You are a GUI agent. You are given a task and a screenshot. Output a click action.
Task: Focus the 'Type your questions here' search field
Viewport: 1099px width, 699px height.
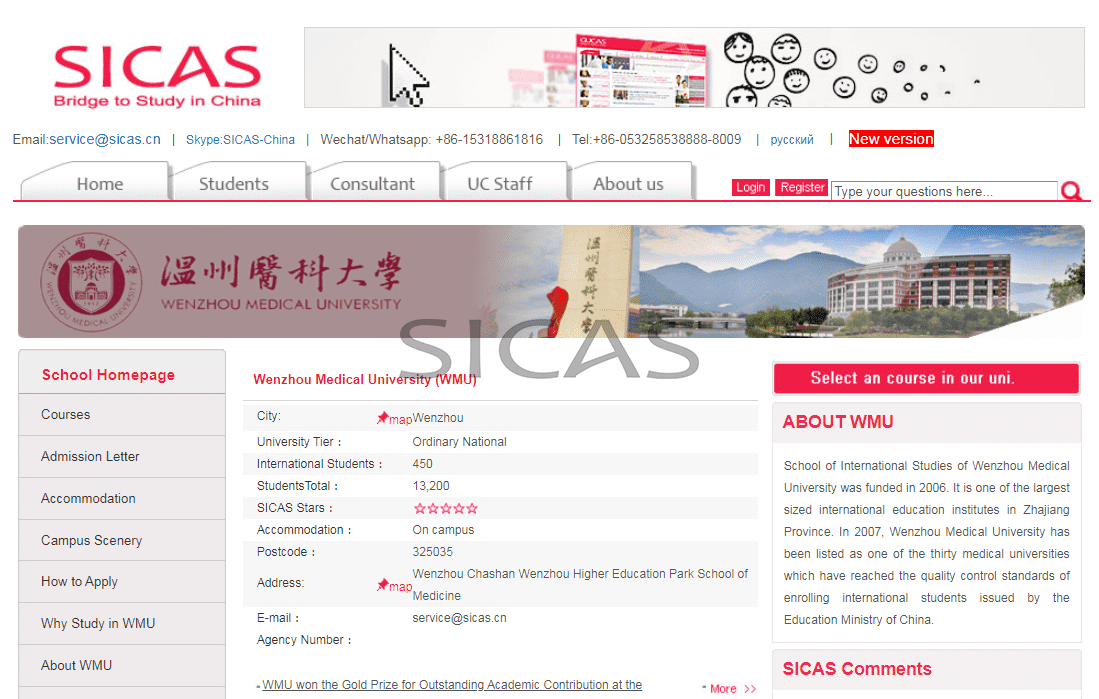(945, 191)
